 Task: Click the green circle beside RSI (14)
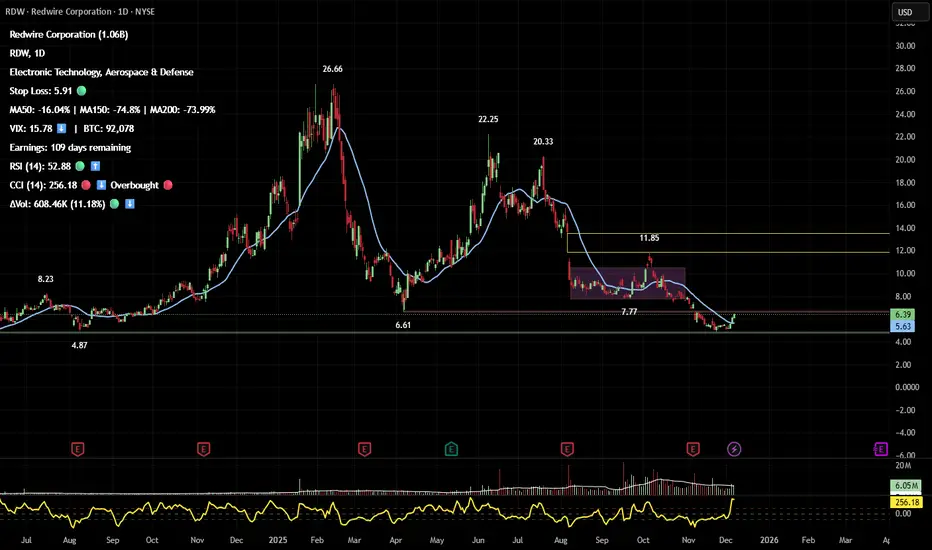tap(80, 166)
